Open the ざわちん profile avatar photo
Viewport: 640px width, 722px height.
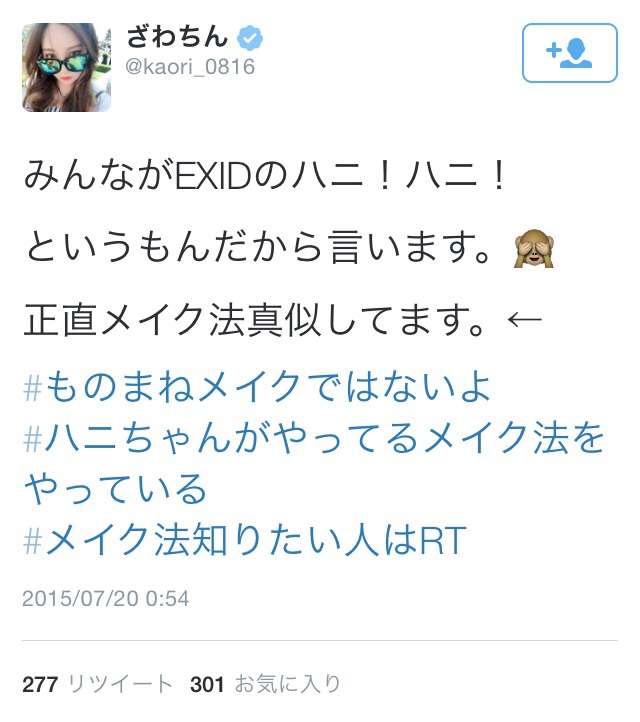67,67
